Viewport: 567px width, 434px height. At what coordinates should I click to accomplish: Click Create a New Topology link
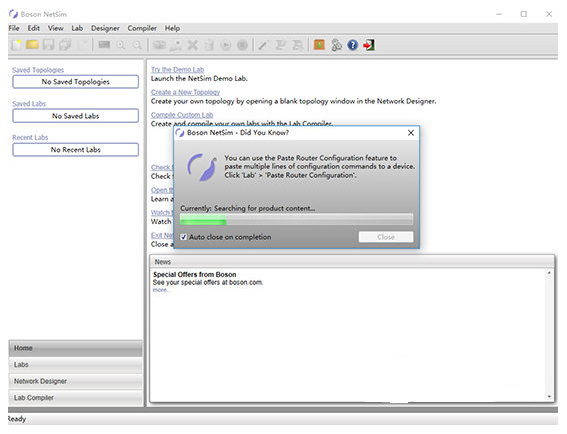(186, 92)
